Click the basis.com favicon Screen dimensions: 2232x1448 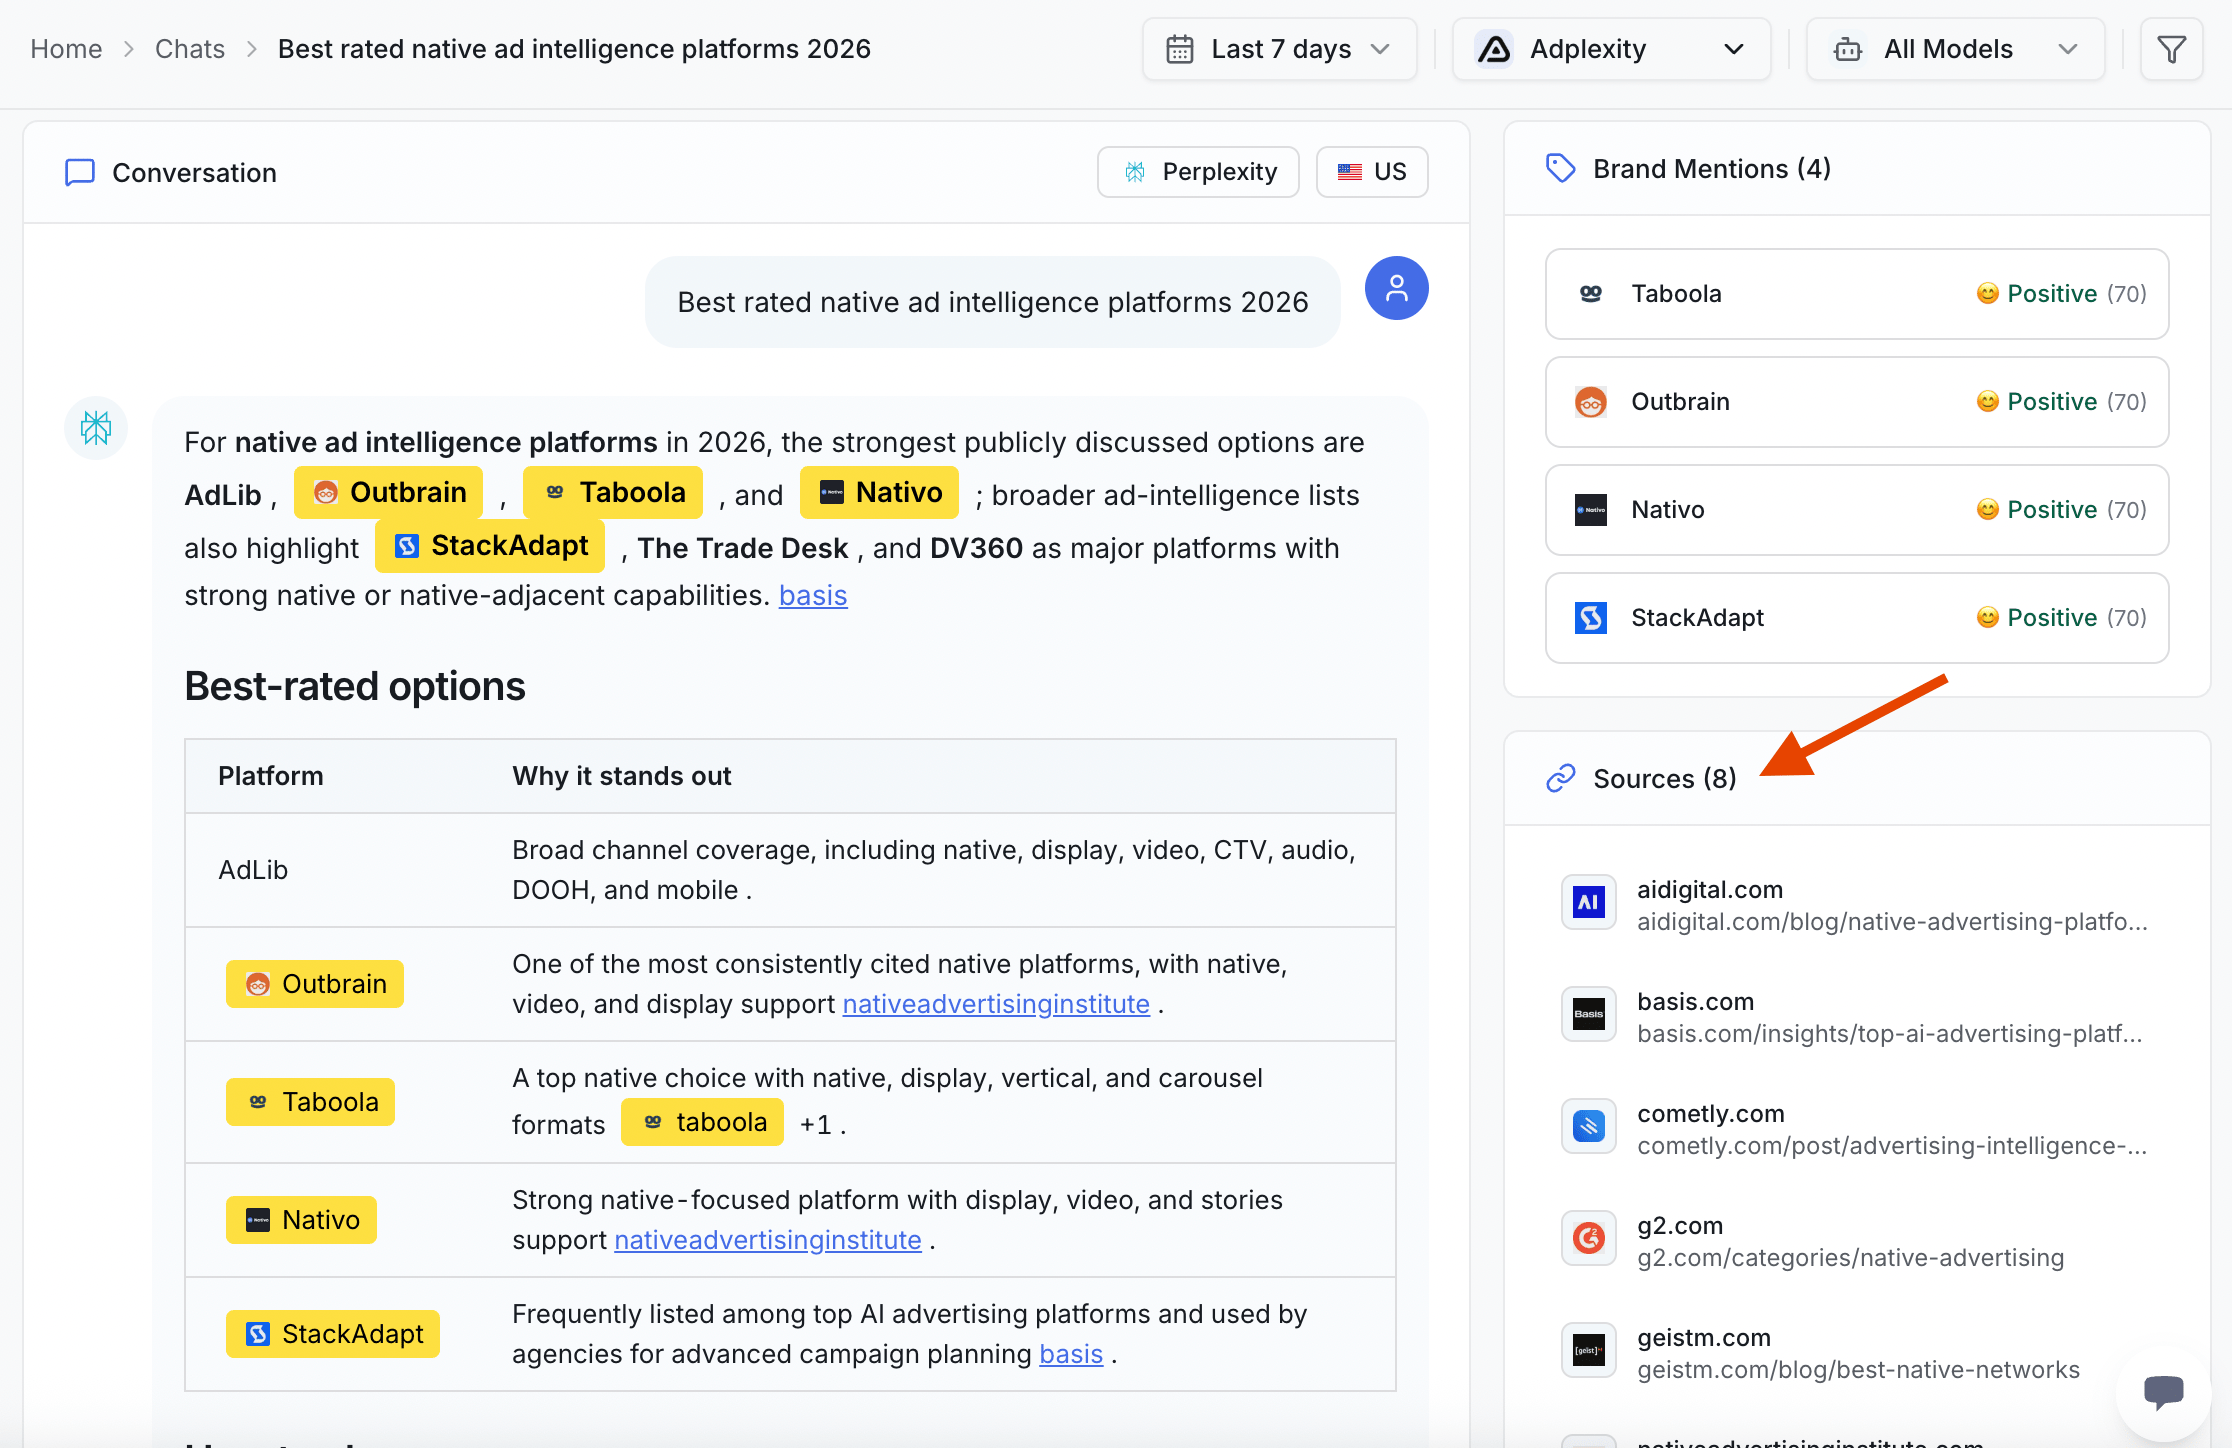pyautogui.click(x=1588, y=1014)
